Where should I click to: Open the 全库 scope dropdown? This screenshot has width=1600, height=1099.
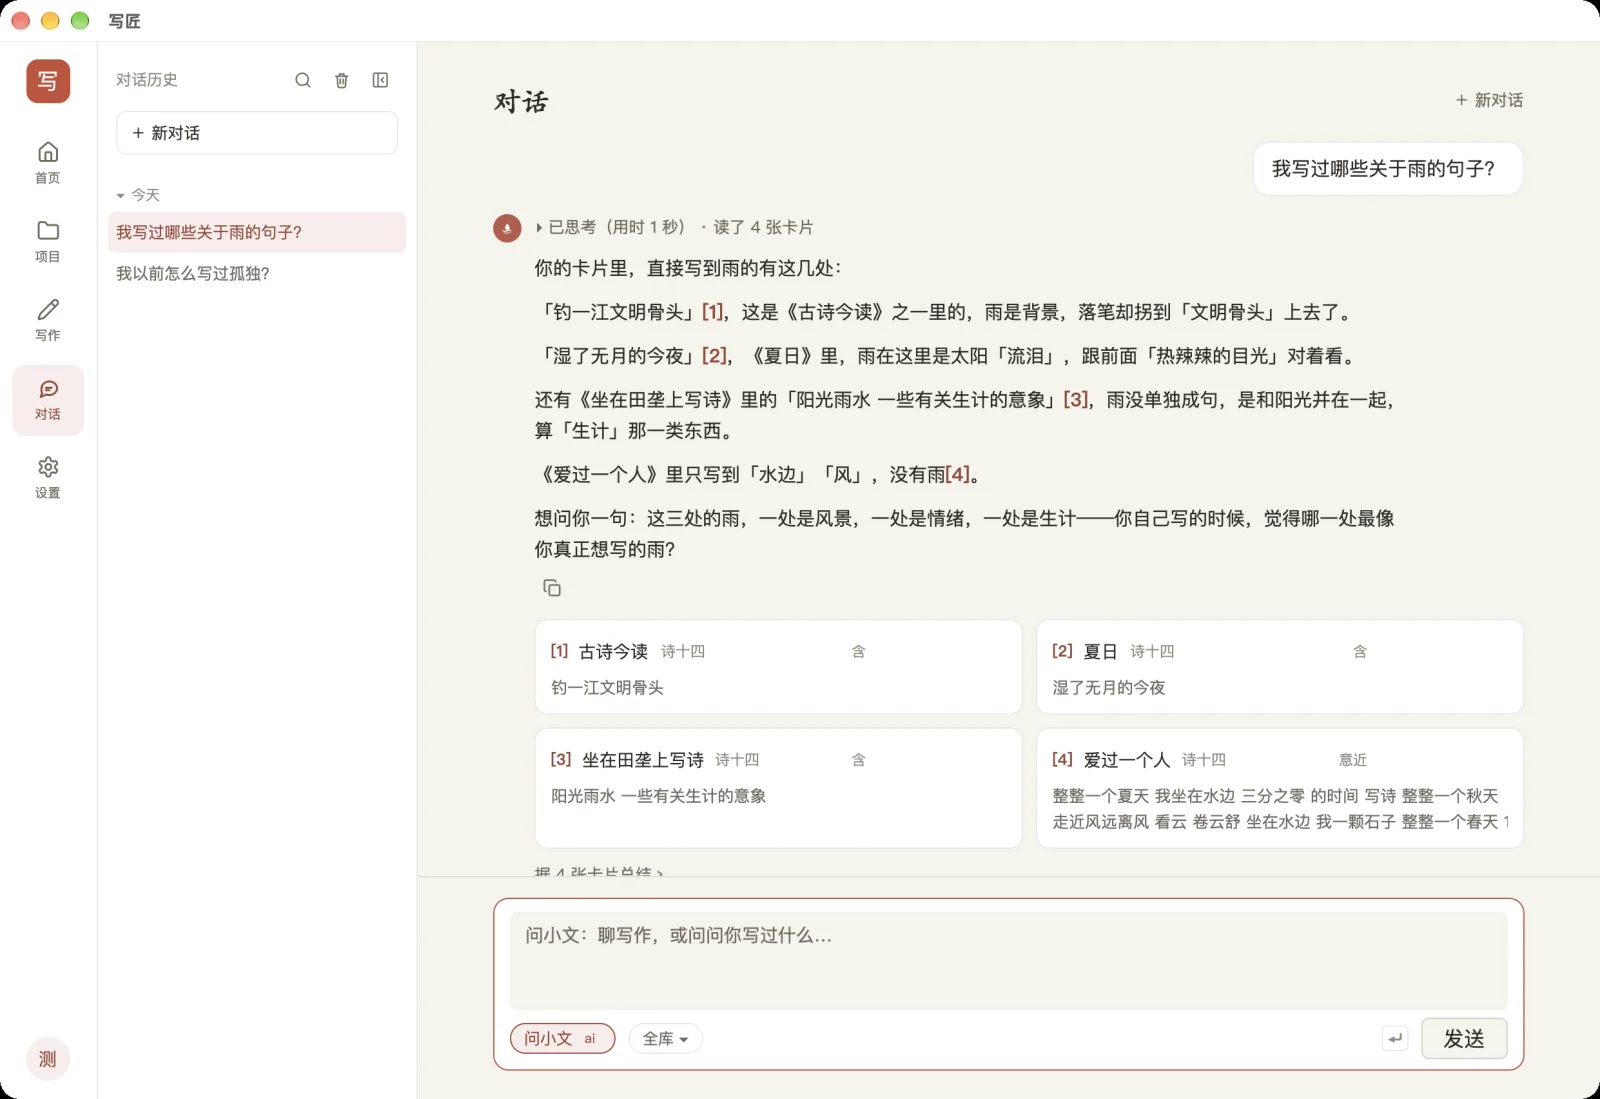click(x=665, y=1039)
